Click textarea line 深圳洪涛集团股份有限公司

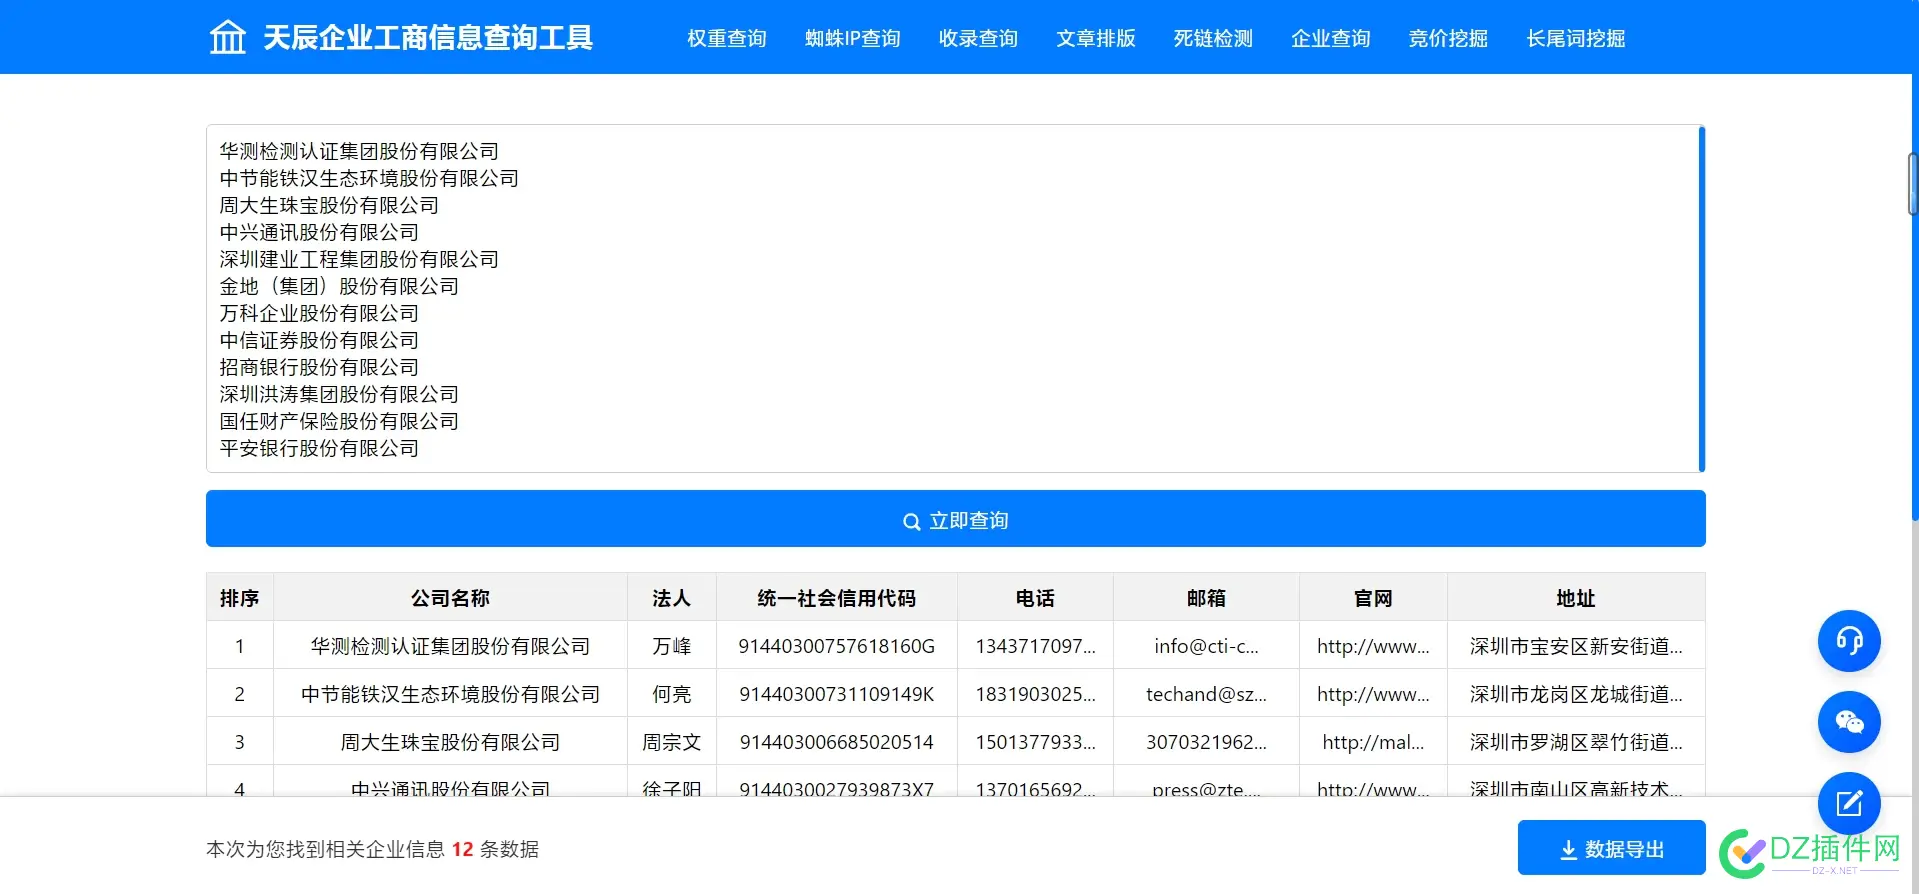coord(339,394)
